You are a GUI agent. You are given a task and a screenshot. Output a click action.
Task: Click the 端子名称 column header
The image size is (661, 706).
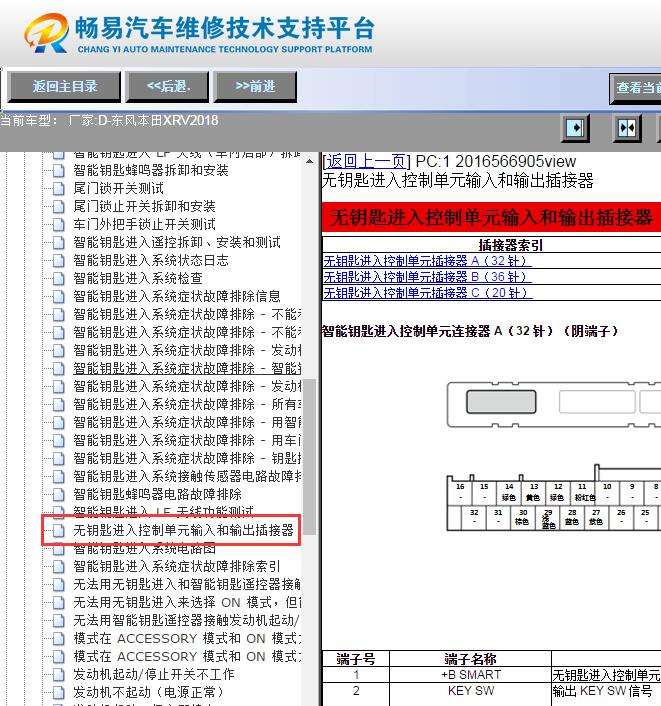click(471, 659)
